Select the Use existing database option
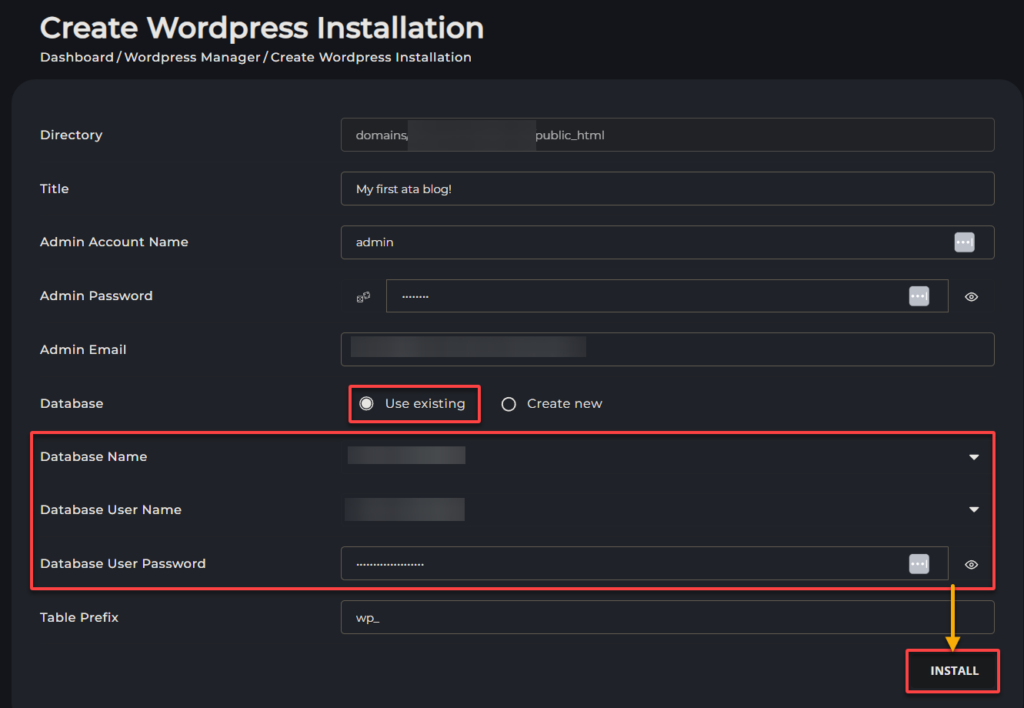This screenshot has width=1024, height=708. [367, 404]
